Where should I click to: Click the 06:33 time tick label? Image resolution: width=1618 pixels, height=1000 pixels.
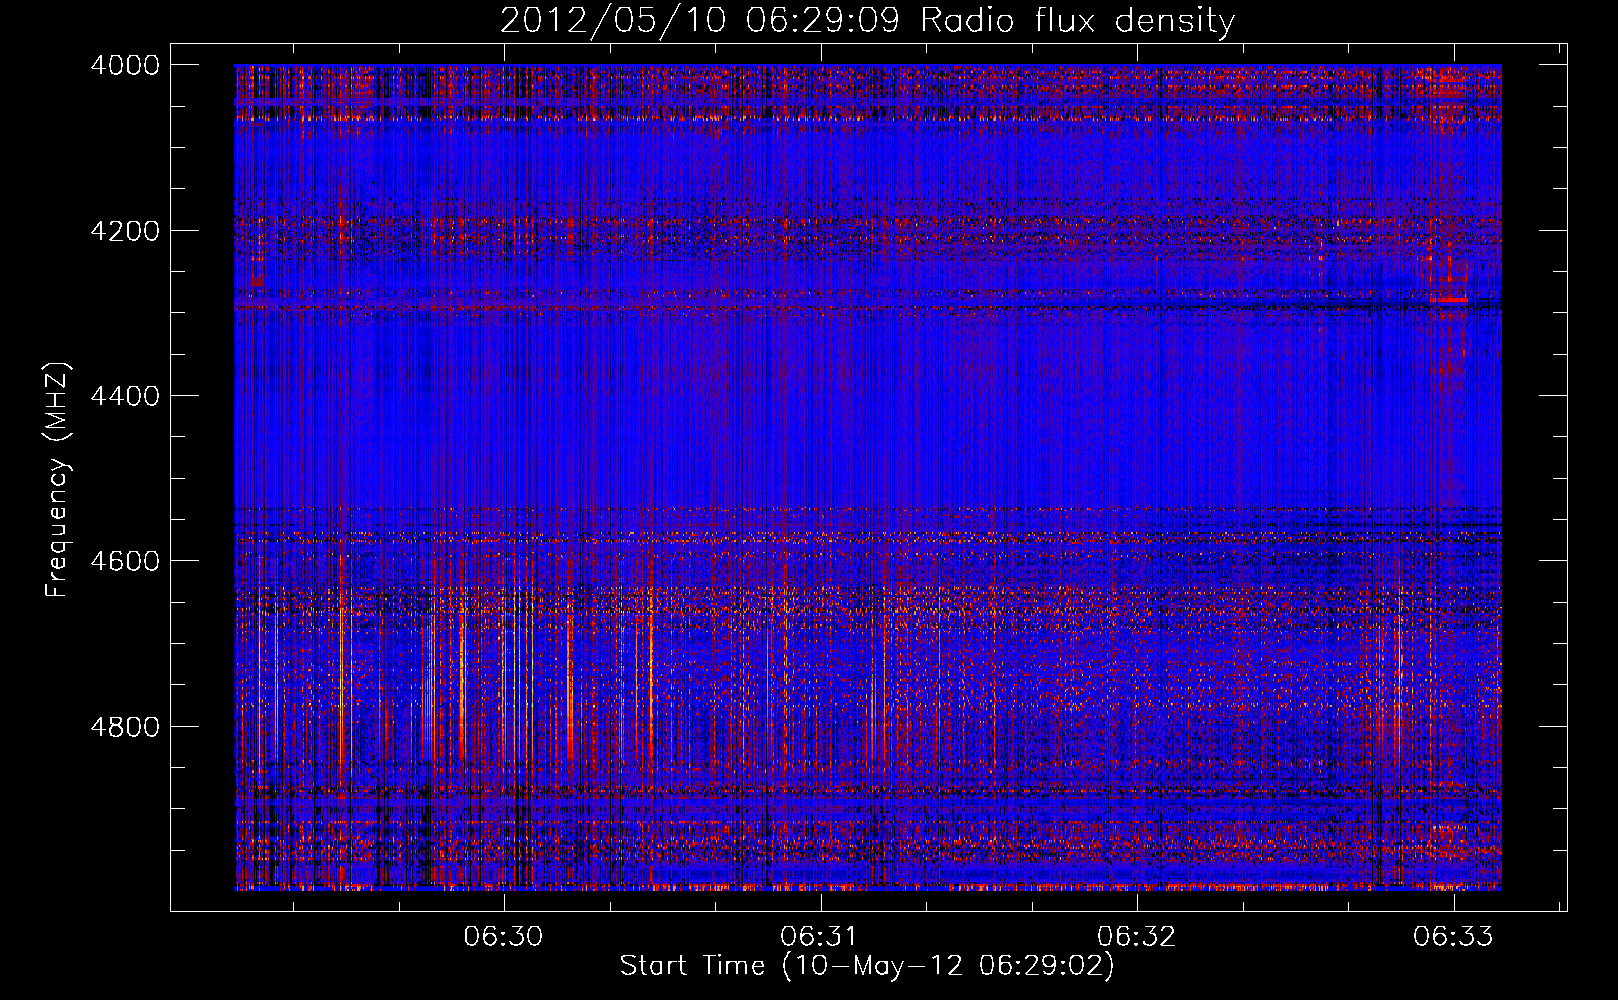point(1453,936)
